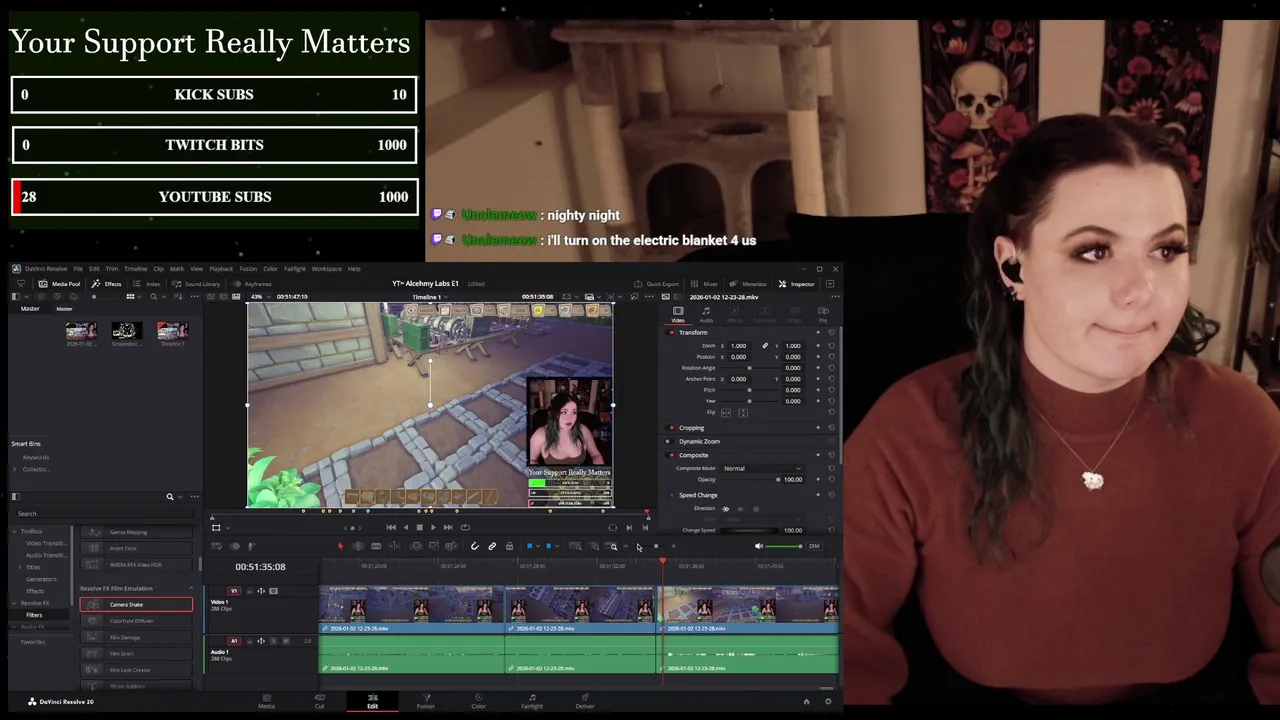This screenshot has height=720, width=1280.
Task: Toggle the Cropping section enable switch
Action: pos(671,428)
